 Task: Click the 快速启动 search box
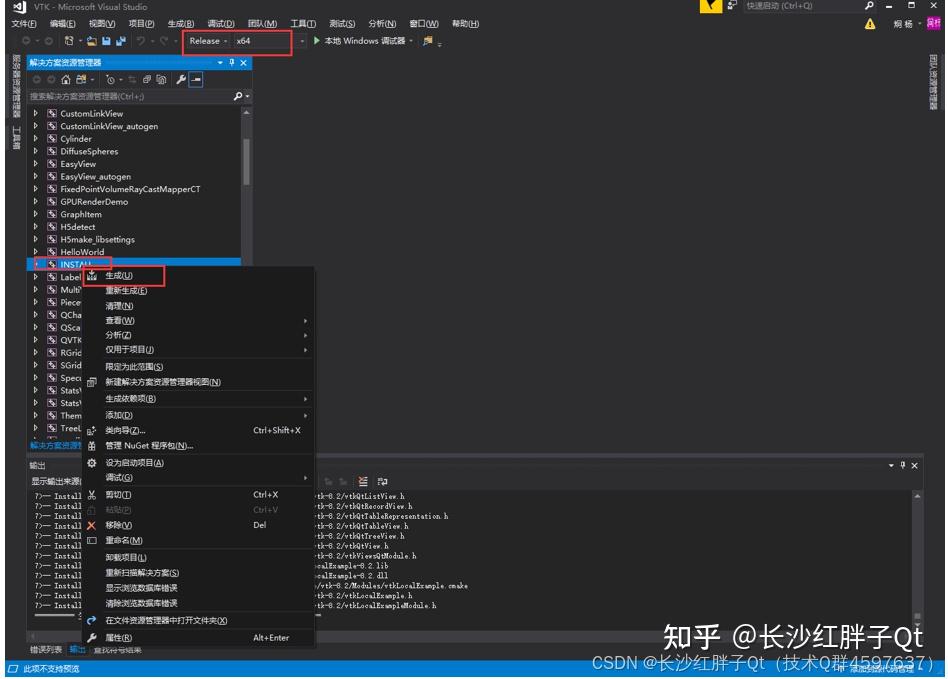coord(800,7)
